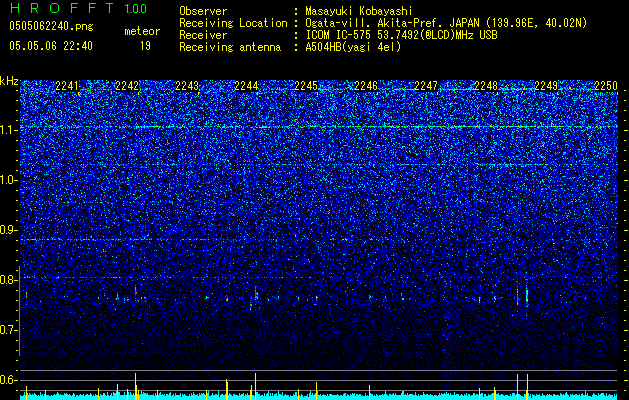Click the 2249 time marker
The height and width of the screenshot is (400, 629).
pyautogui.click(x=546, y=86)
